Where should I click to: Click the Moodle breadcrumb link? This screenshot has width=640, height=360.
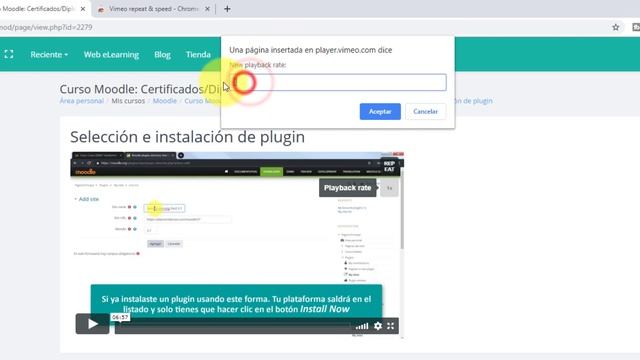tap(165, 101)
